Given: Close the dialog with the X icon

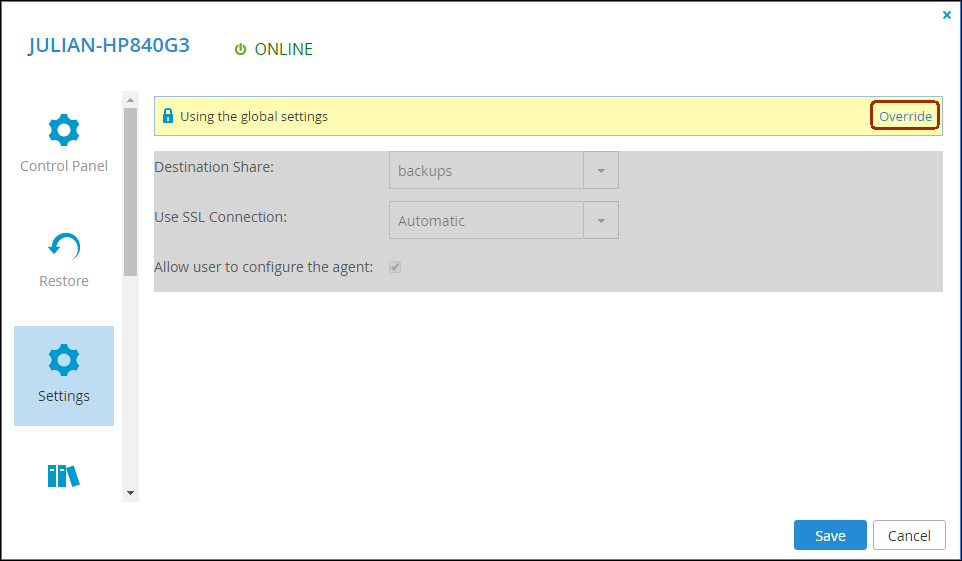Looking at the screenshot, I should (947, 15).
